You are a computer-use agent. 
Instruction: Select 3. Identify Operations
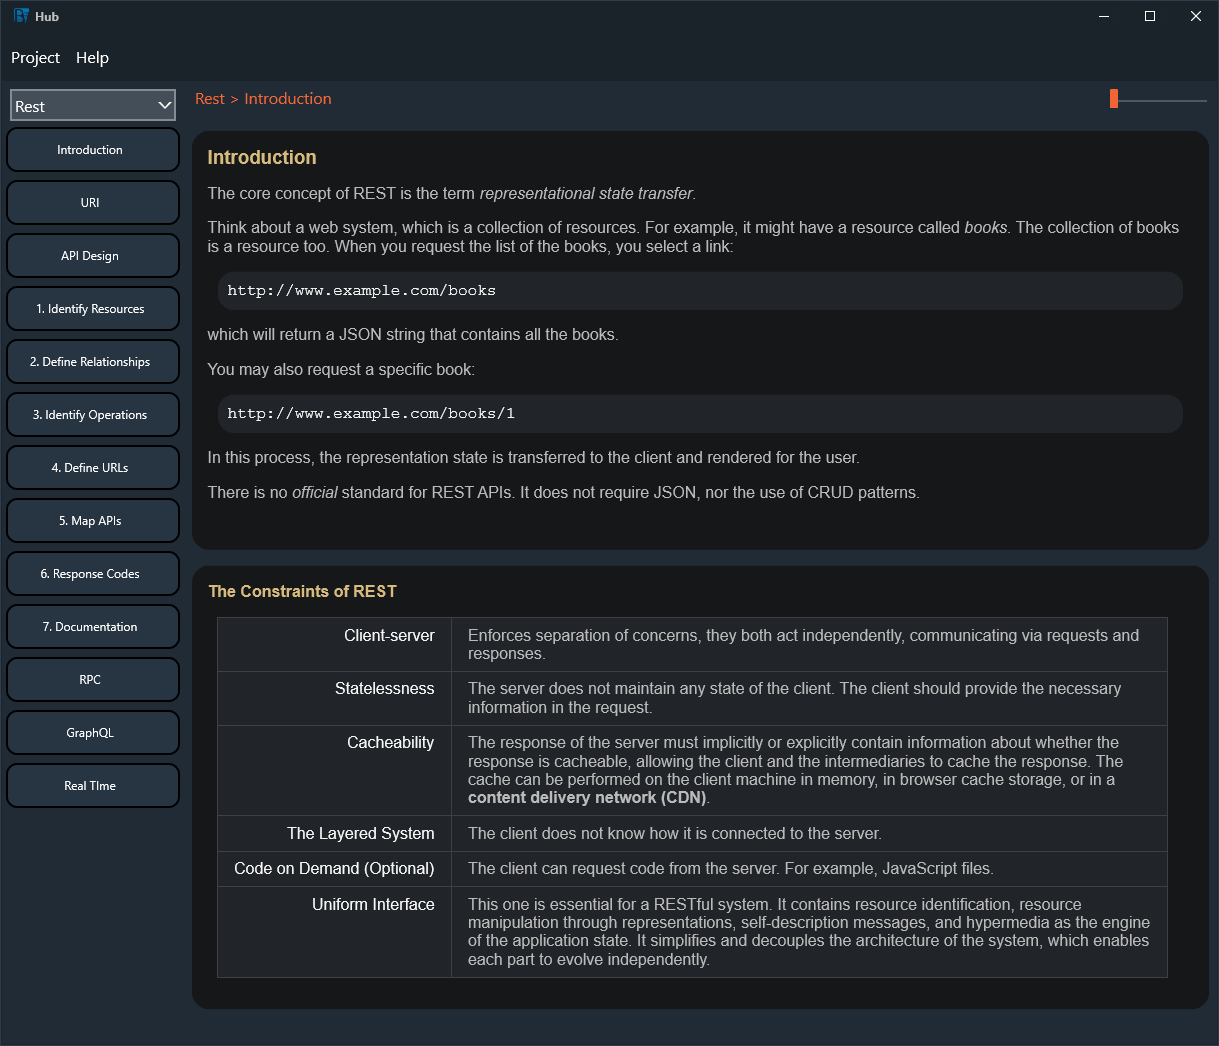coord(93,415)
